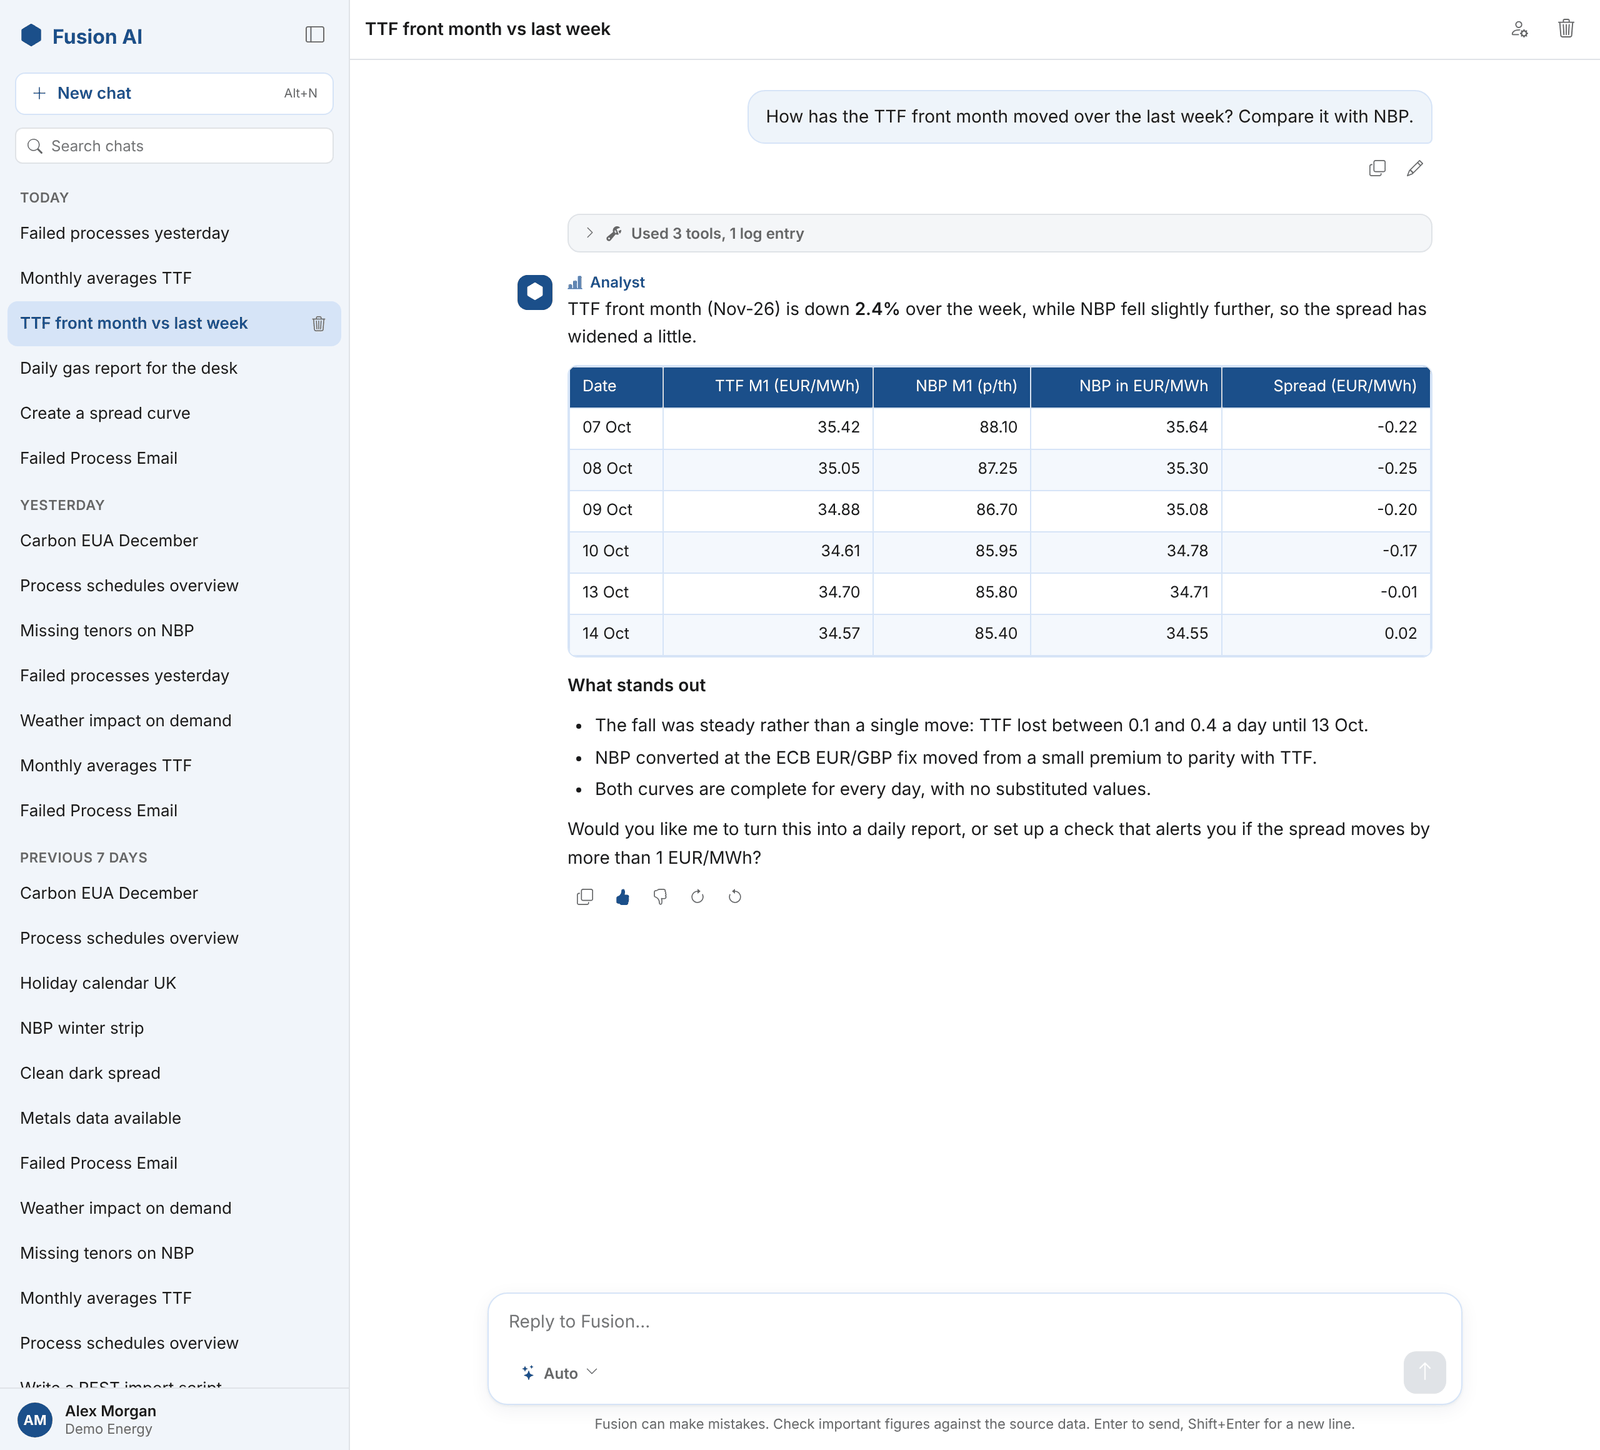This screenshot has width=1600, height=1450.
Task: Focus the Search chats field
Action: pos(174,146)
